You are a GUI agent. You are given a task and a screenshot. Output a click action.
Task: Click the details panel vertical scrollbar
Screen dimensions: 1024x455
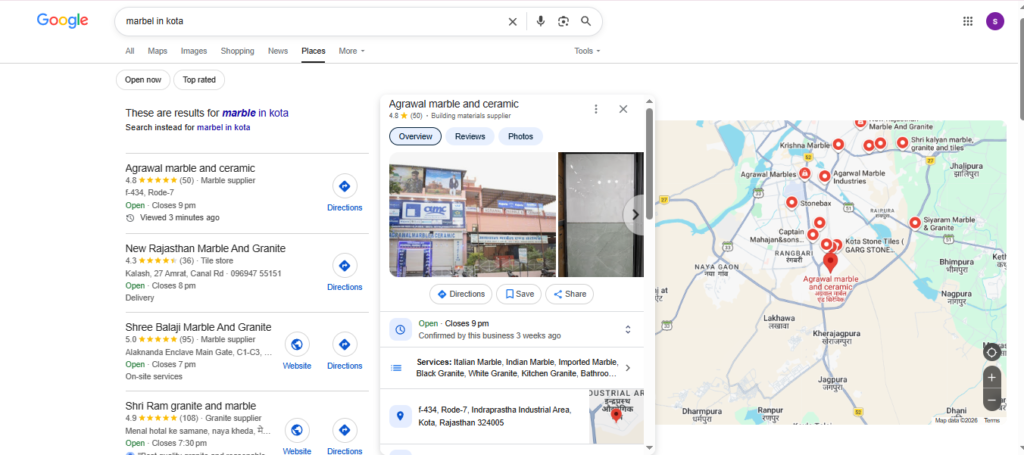pos(649,163)
